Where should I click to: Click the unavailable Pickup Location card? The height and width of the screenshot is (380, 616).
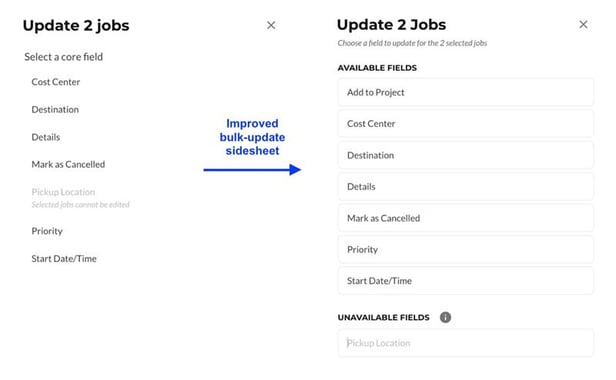coord(466,343)
